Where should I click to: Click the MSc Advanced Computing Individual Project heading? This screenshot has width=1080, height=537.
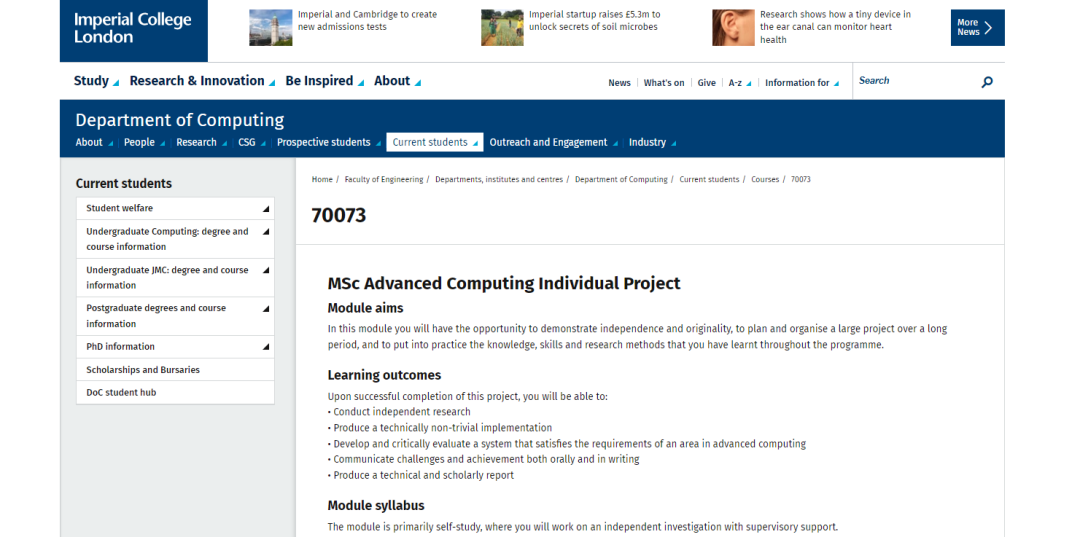(503, 283)
